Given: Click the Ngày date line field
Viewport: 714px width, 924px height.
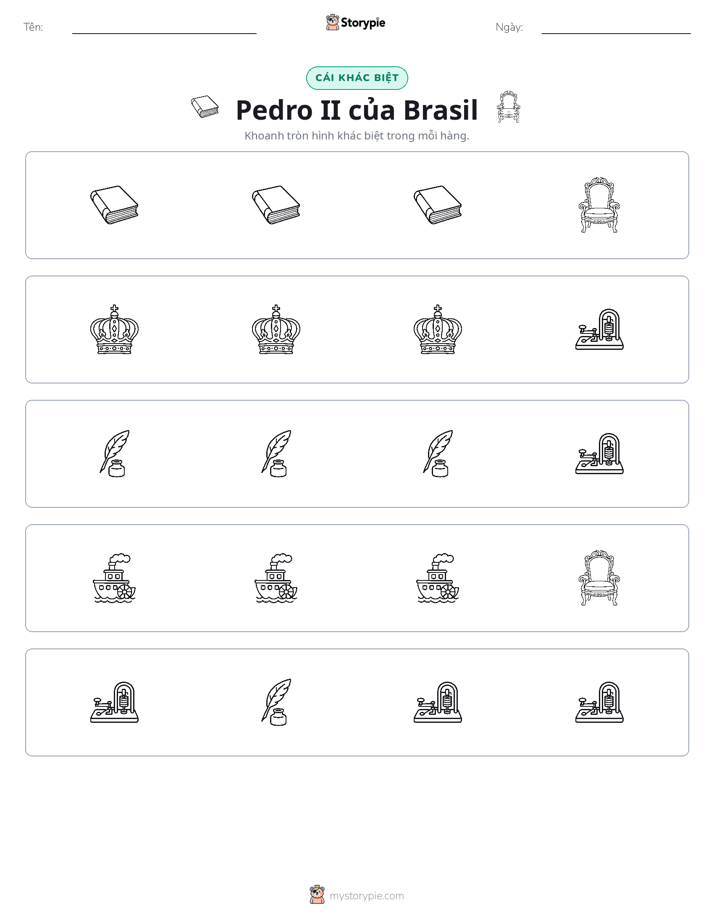Looking at the screenshot, I should [x=616, y=28].
